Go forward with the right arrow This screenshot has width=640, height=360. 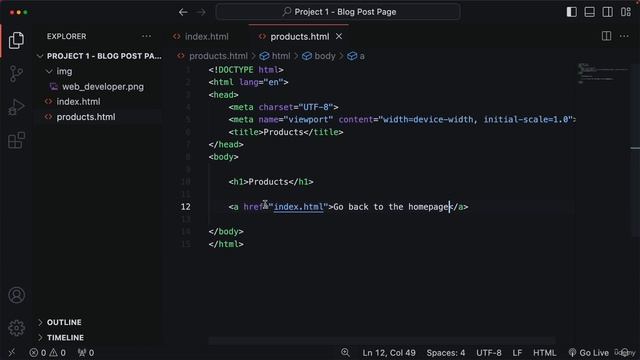tap(201, 12)
